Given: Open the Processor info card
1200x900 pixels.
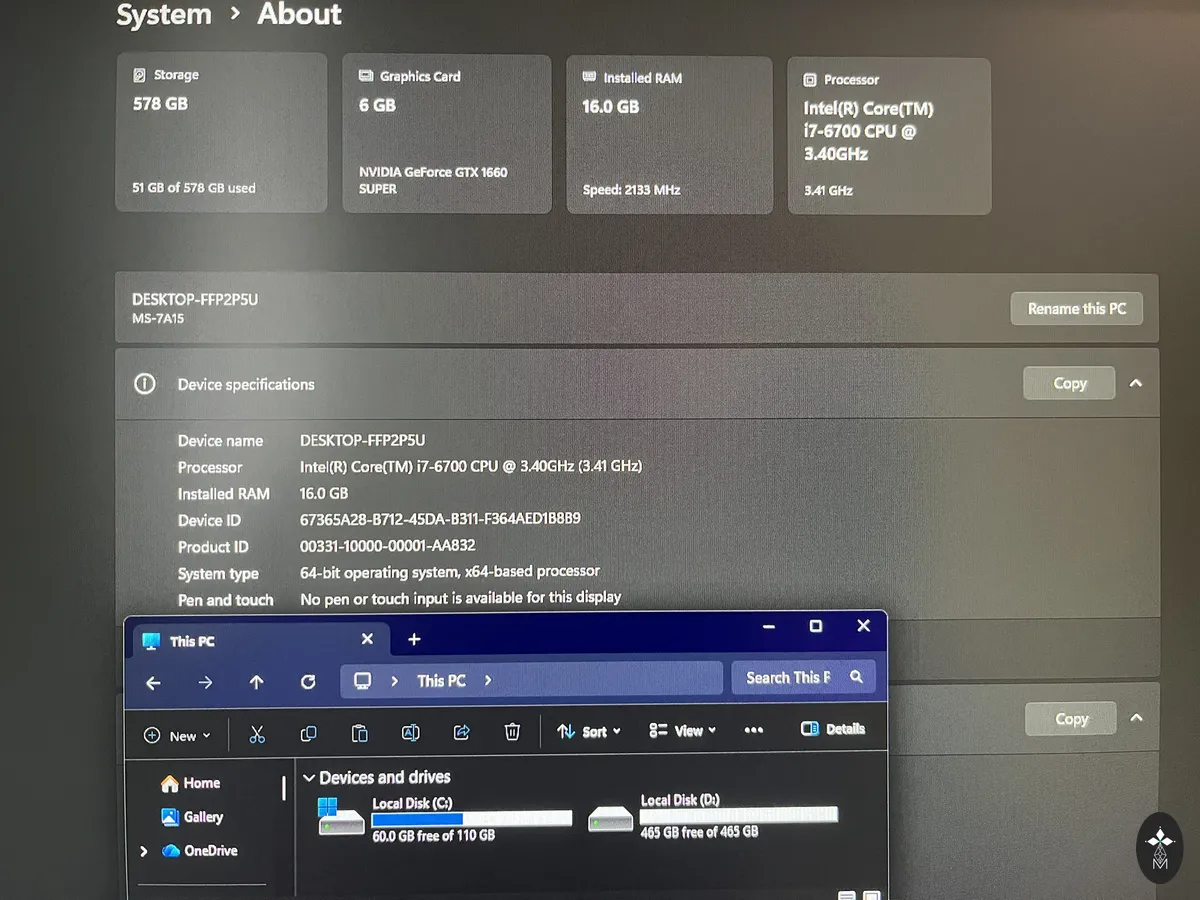Looking at the screenshot, I should point(889,136).
